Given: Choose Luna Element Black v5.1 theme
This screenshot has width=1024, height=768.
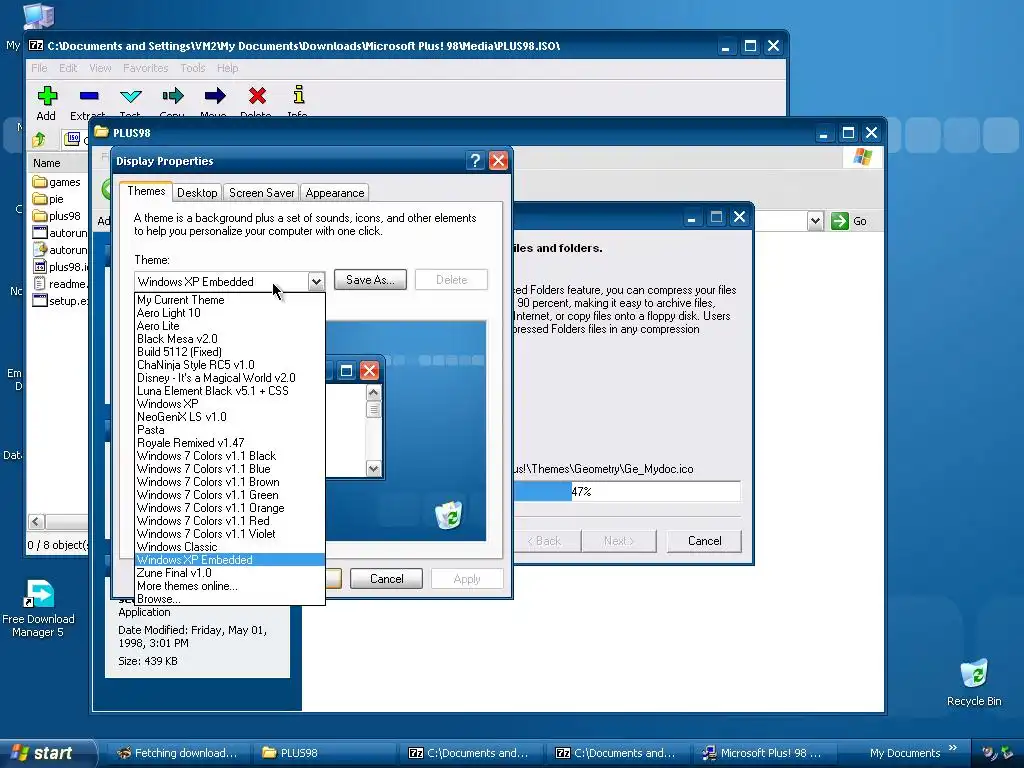Looking at the screenshot, I should pos(229,391).
